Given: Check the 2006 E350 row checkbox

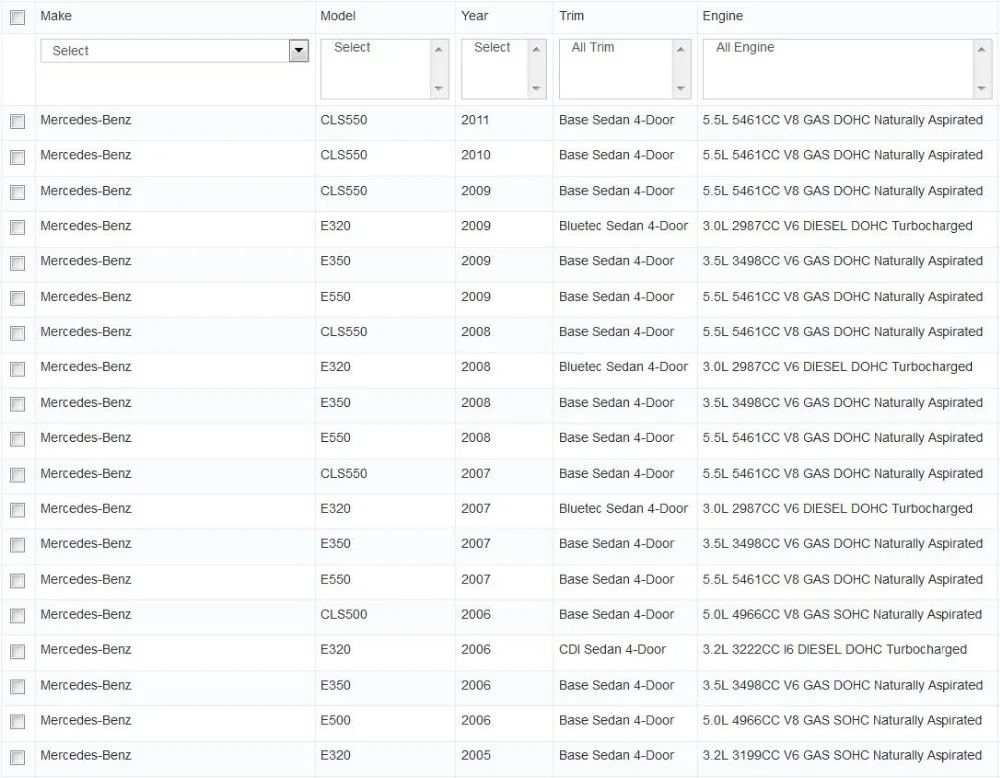Looking at the screenshot, I should pyautogui.click(x=18, y=686).
